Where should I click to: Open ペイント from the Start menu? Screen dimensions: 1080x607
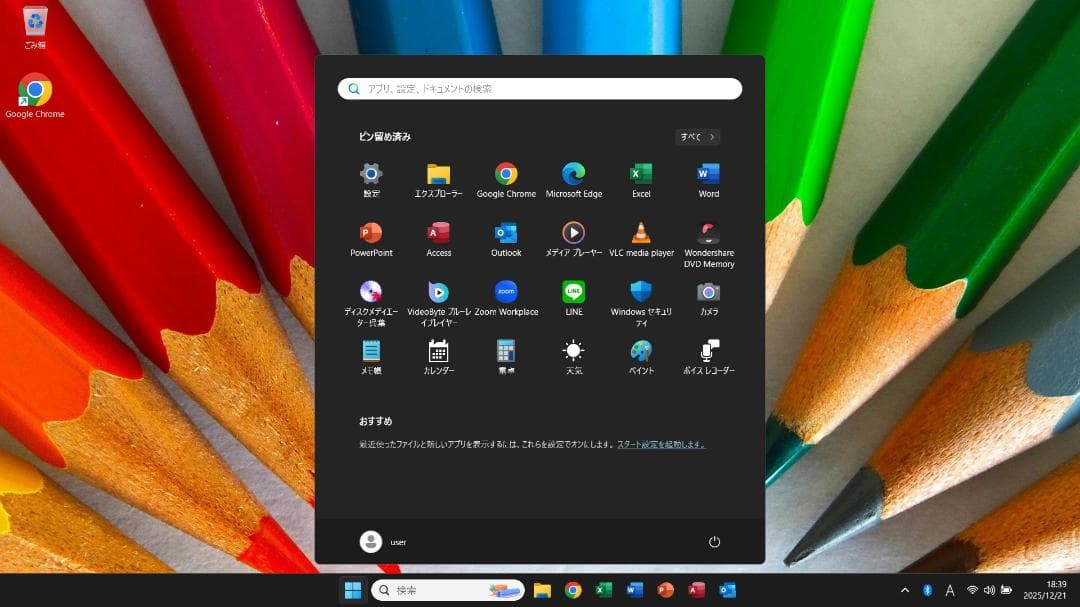click(x=640, y=350)
